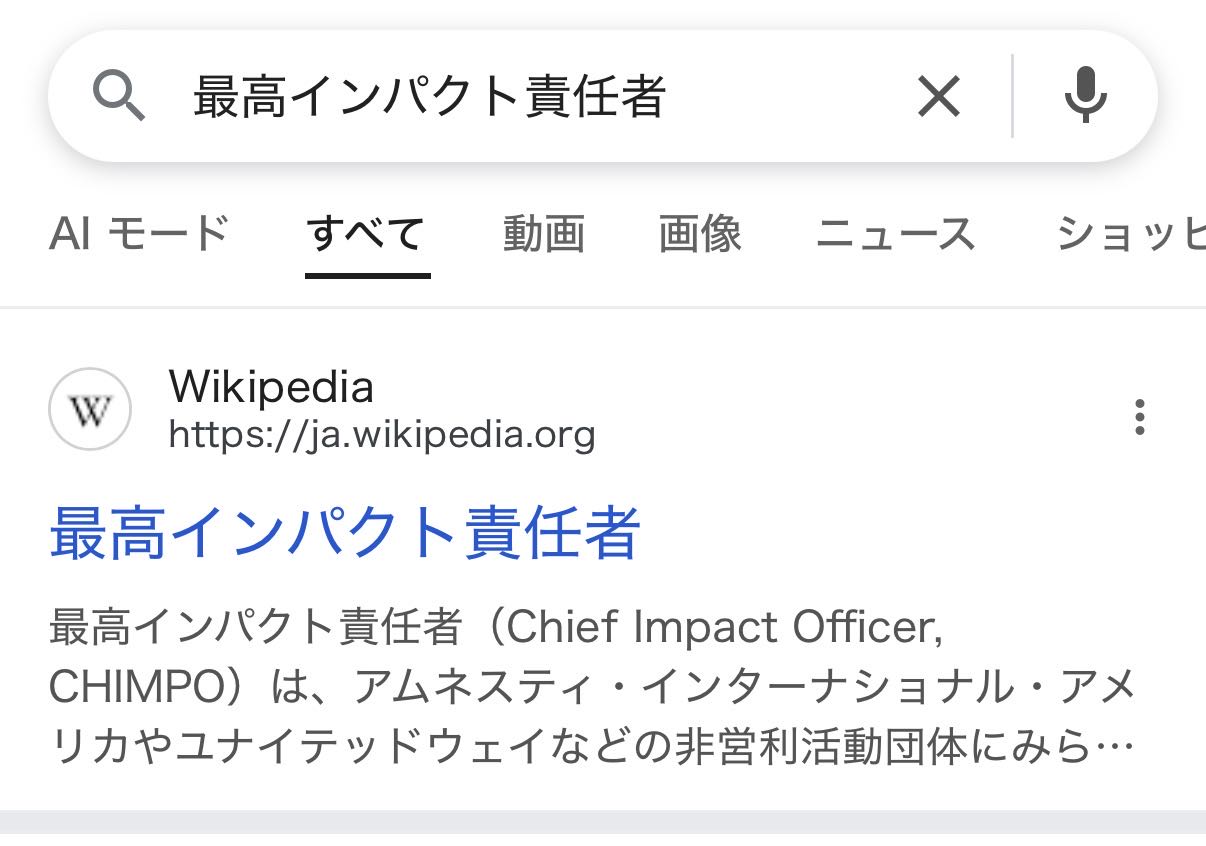Focus the search box query text

[429, 97]
